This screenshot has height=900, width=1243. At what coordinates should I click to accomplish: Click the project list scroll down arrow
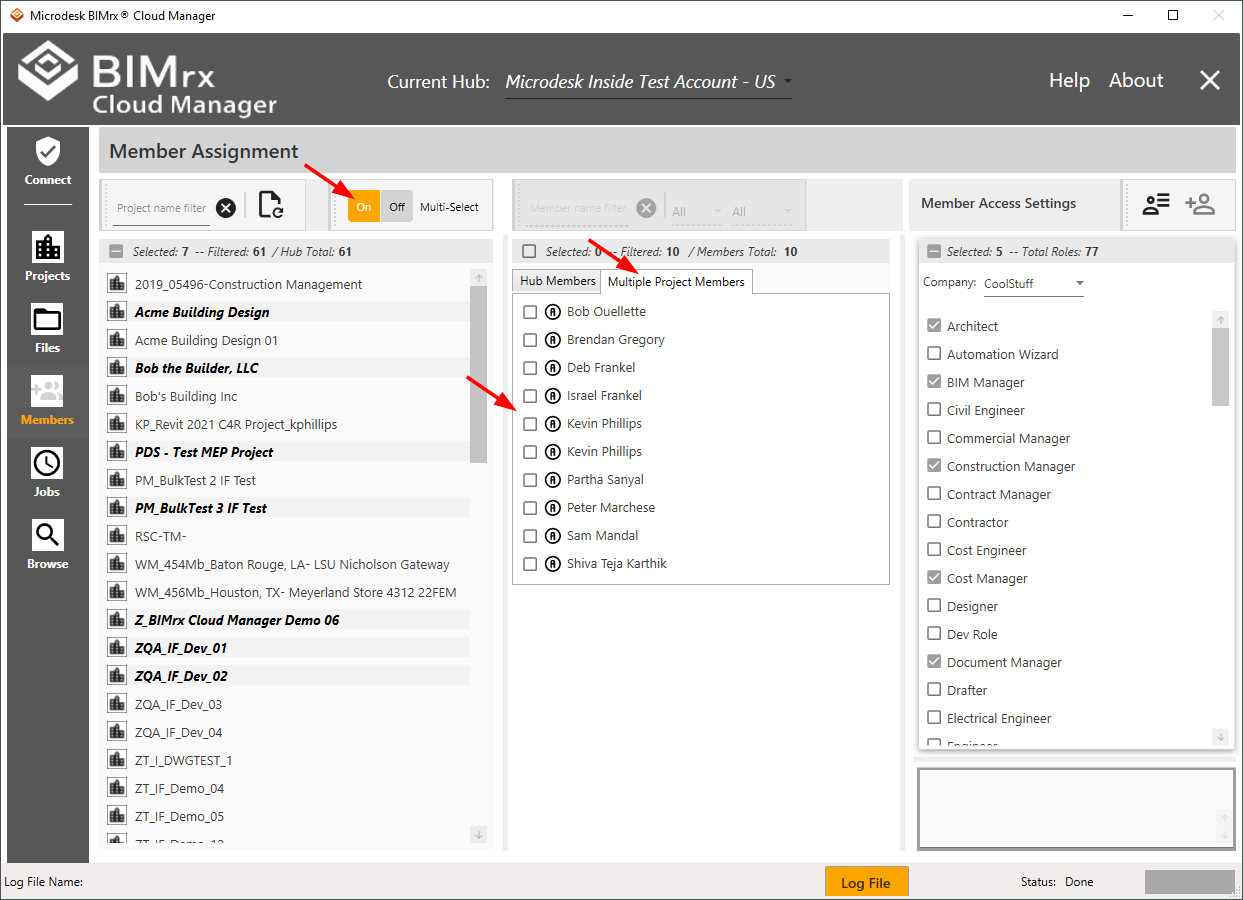point(478,834)
